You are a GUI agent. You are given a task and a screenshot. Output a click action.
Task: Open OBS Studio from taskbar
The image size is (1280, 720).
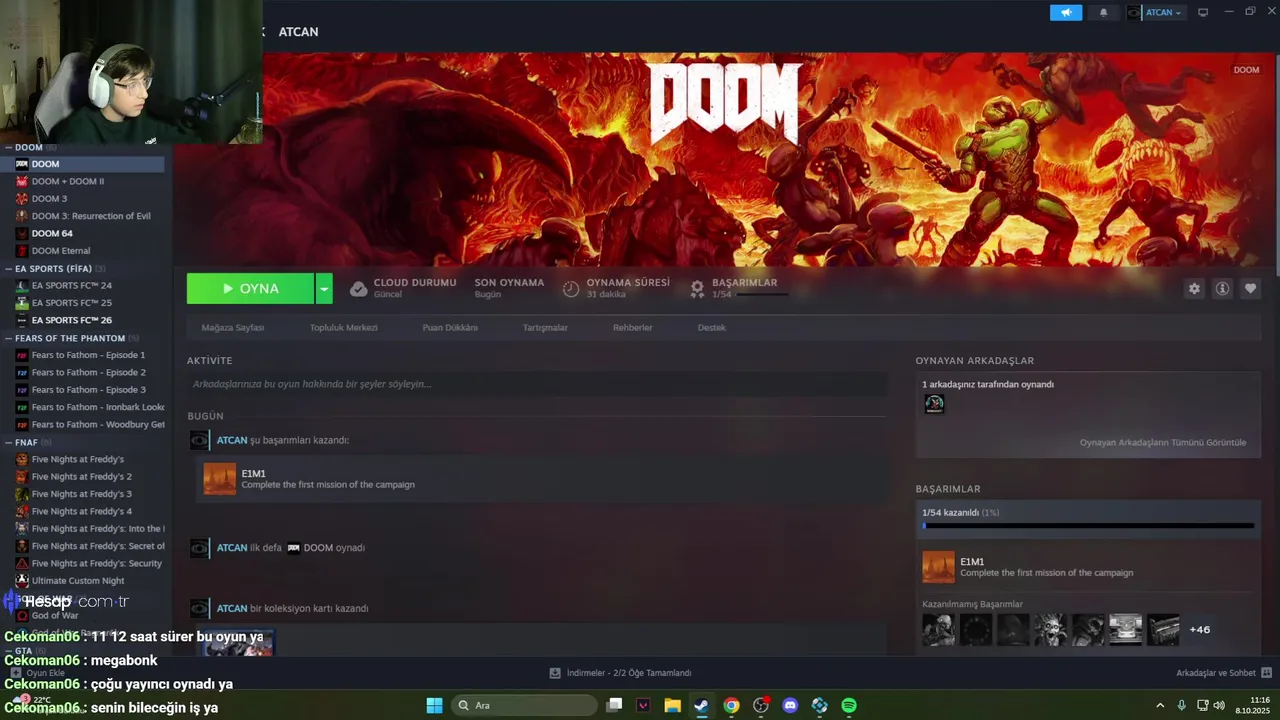pos(761,705)
